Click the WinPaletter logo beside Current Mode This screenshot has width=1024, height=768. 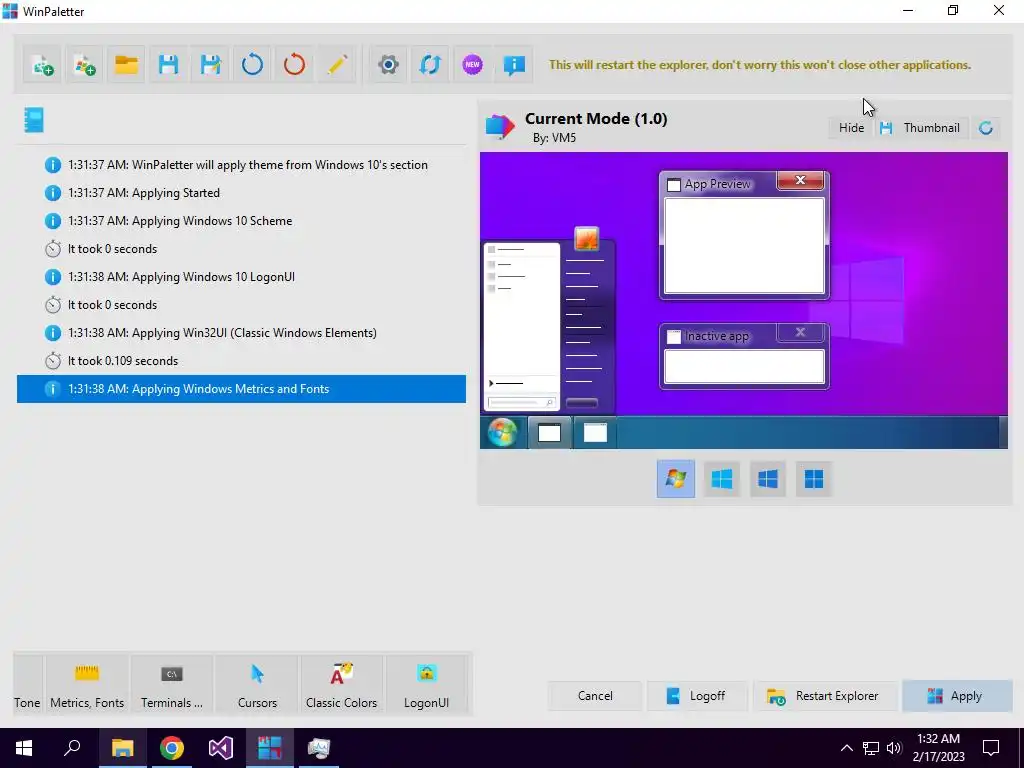coord(500,126)
